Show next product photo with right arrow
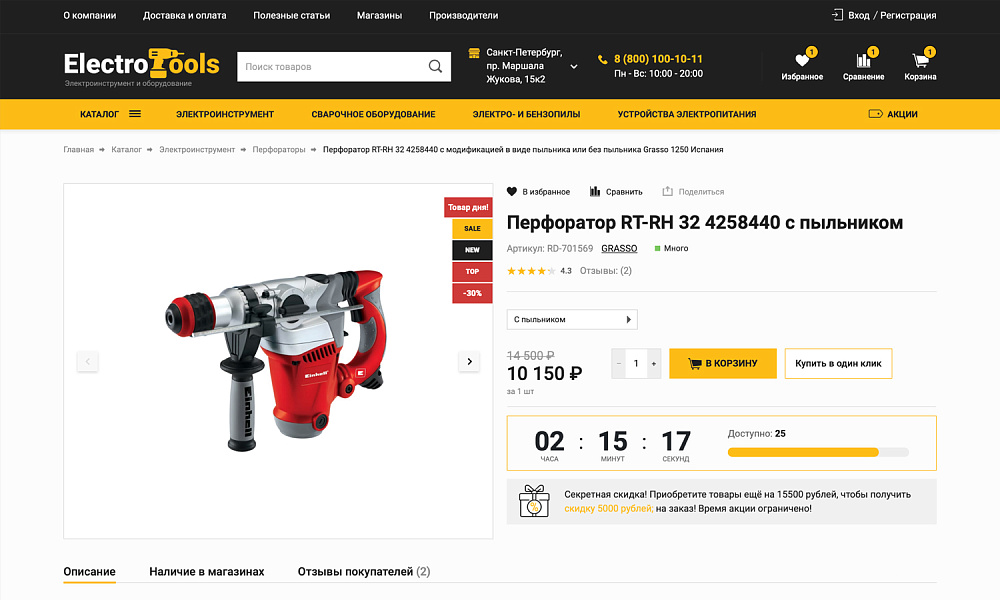 point(468,361)
